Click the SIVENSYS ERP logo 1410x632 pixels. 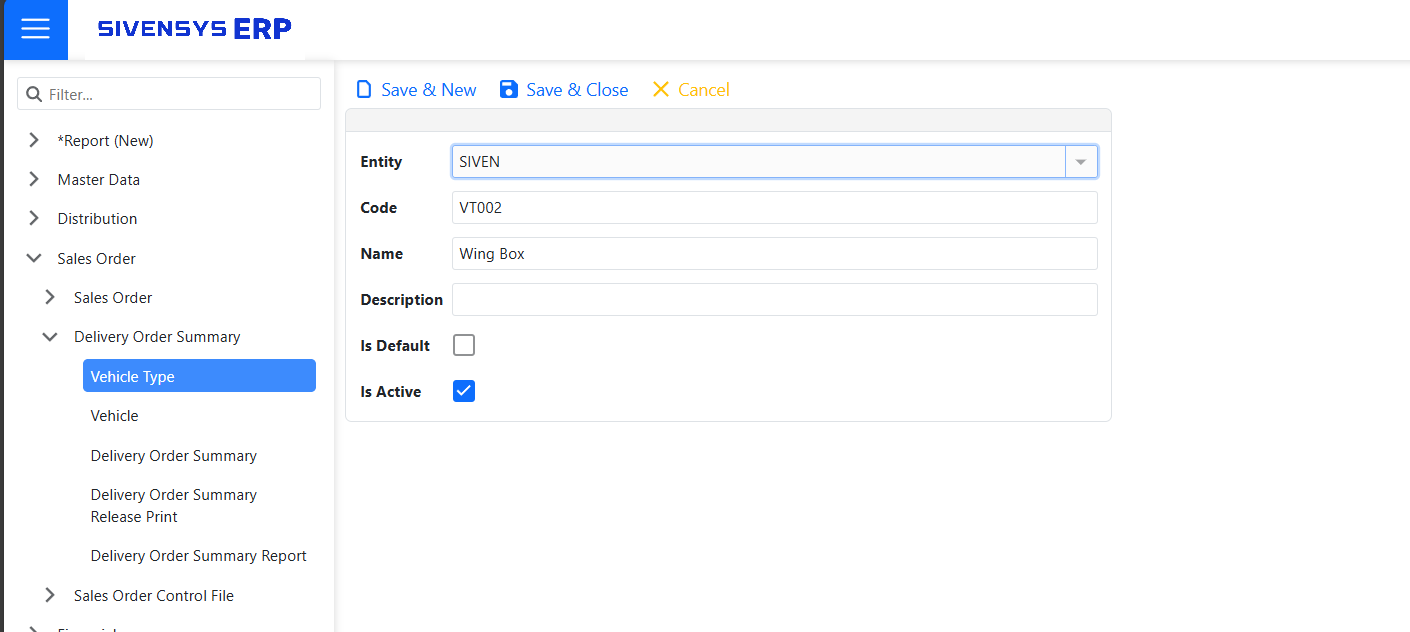(195, 29)
